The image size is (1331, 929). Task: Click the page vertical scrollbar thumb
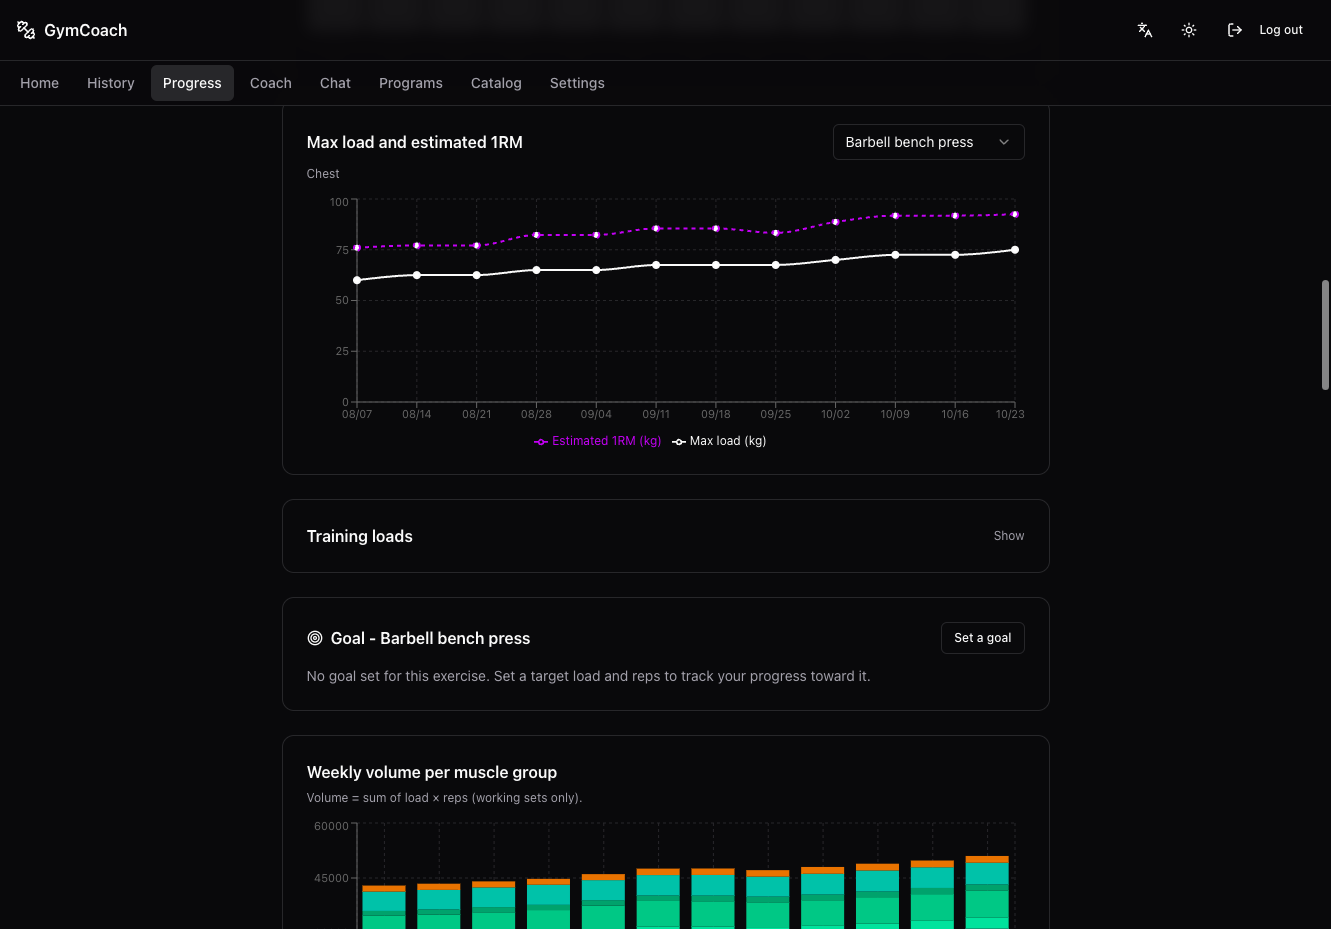pyautogui.click(x=1325, y=335)
